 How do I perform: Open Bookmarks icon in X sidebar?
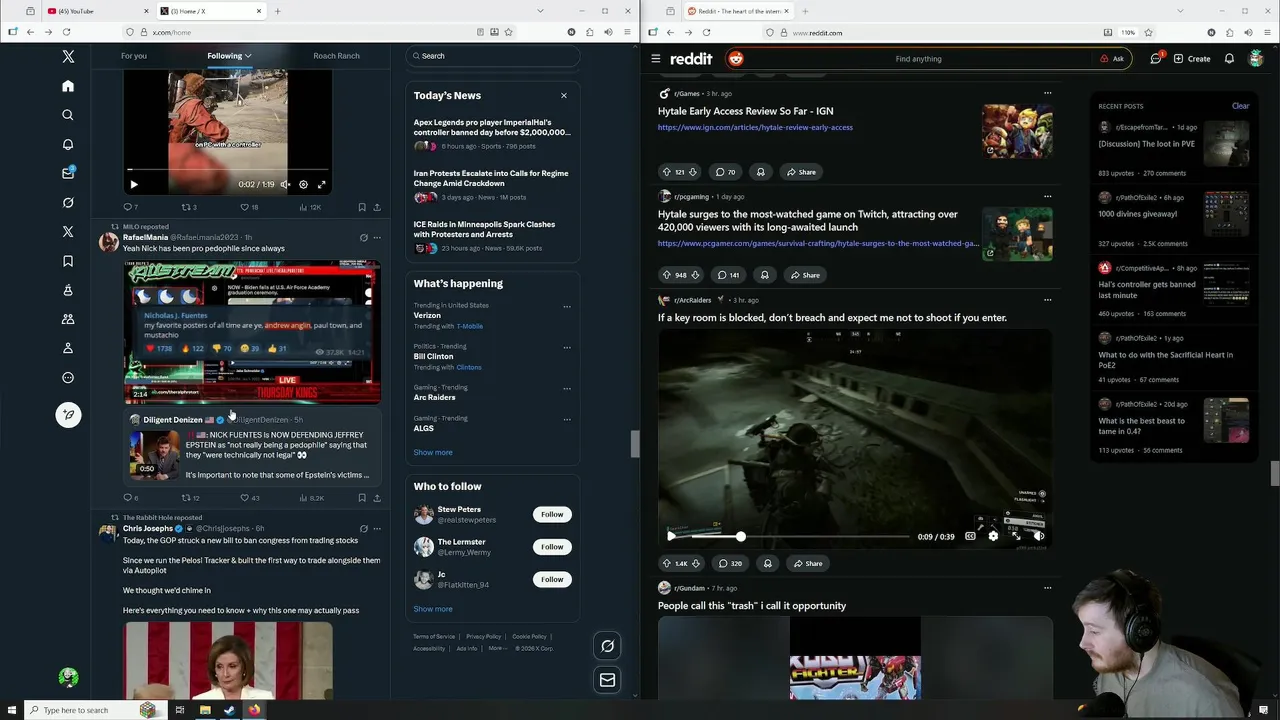click(x=68, y=261)
